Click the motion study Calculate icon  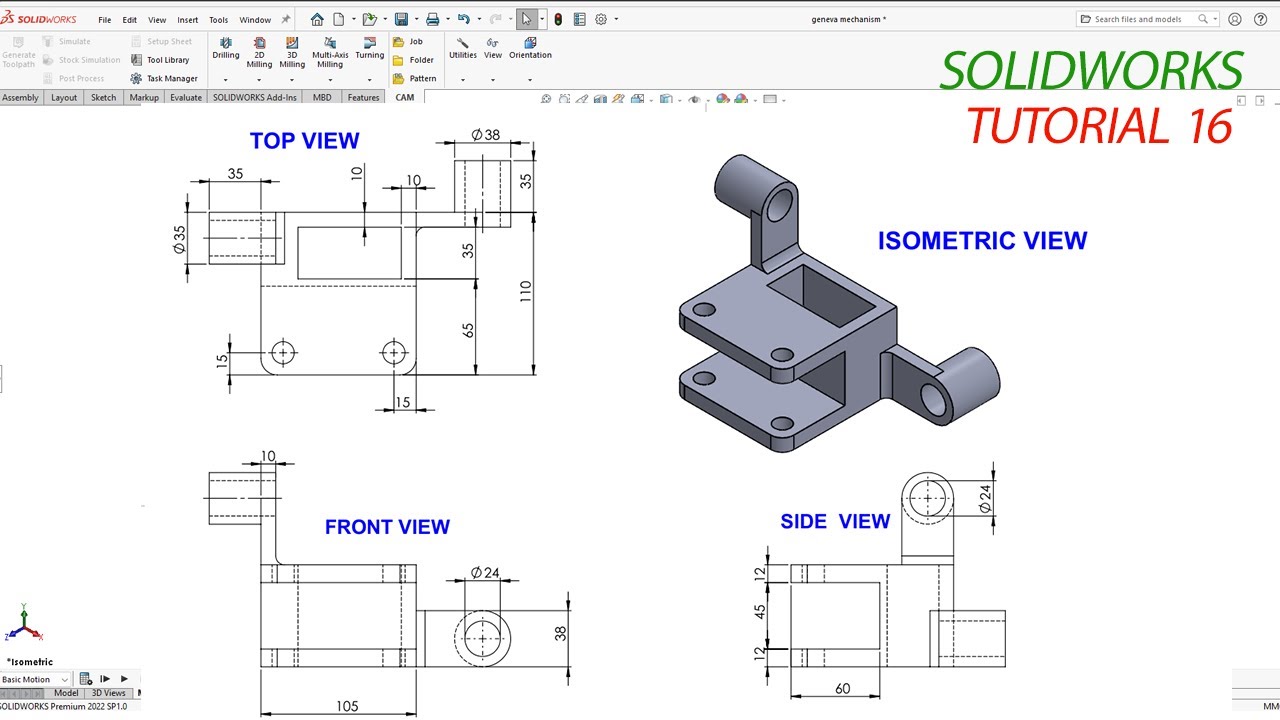[85, 679]
